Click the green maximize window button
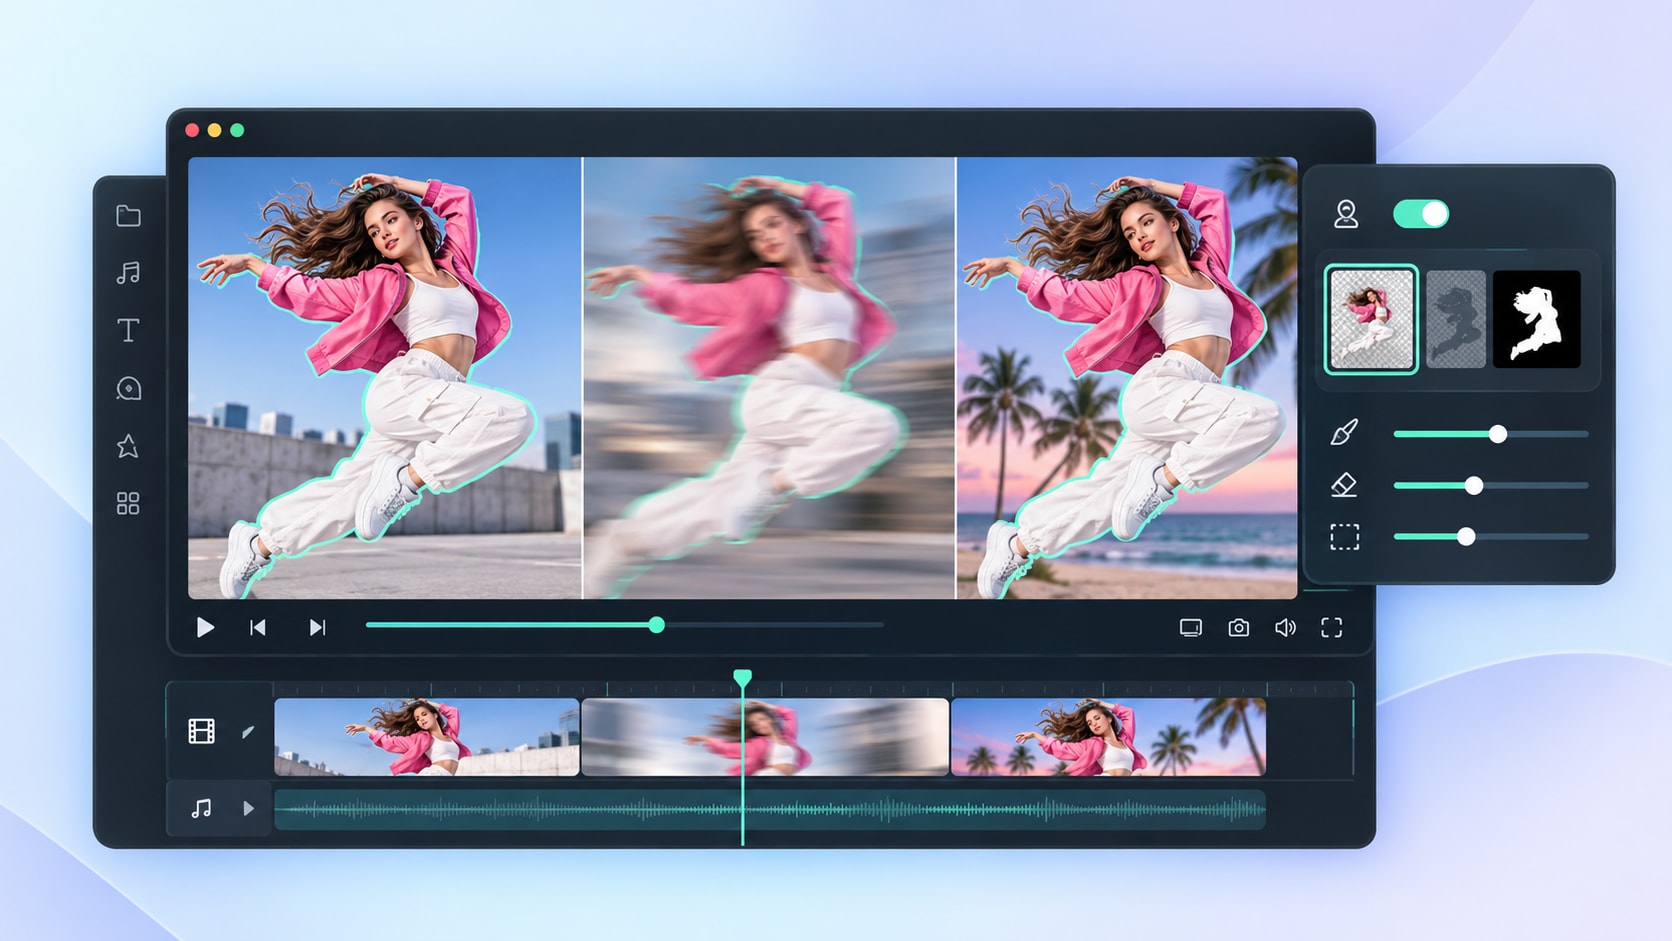 point(237,130)
